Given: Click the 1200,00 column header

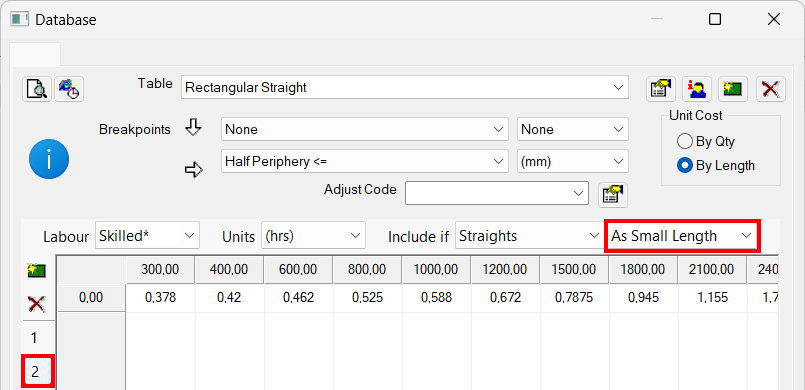Looking at the screenshot, I should pos(506,269).
